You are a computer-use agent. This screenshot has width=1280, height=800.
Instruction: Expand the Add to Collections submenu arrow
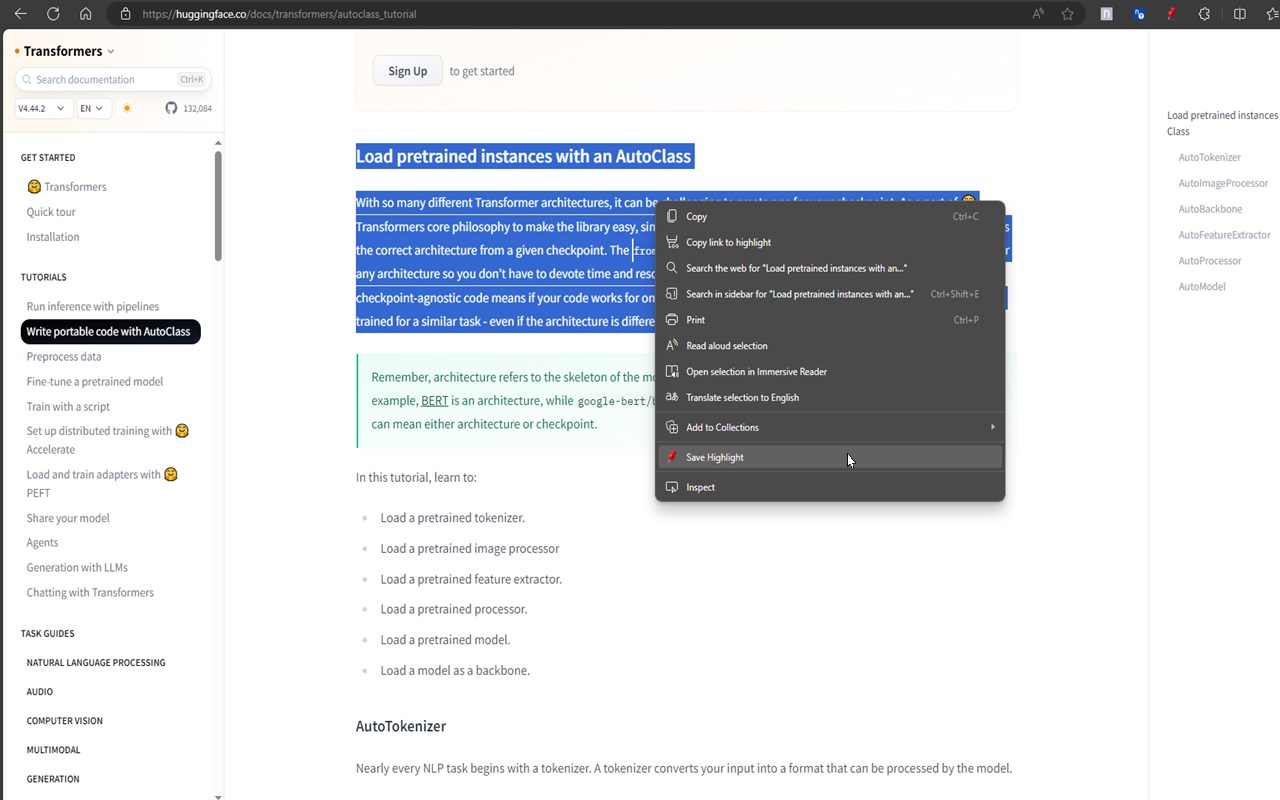pos(992,427)
